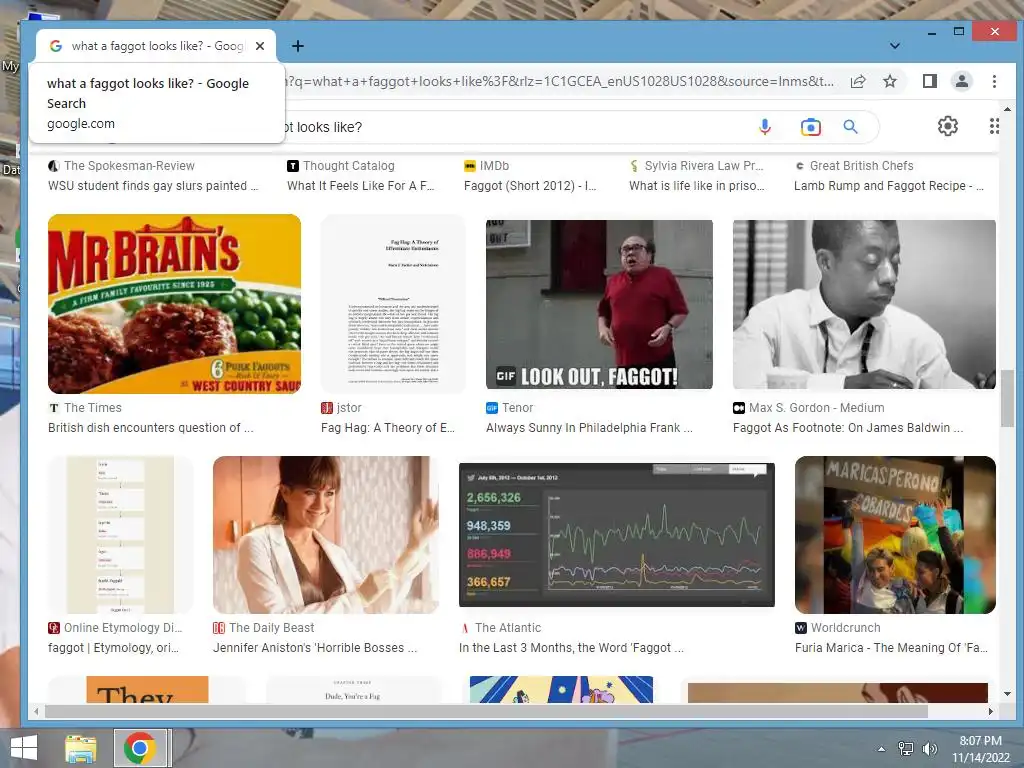Click the Chrome taskbar icon
Screen dimensions: 1024x768
pyautogui.click(x=139, y=748)
